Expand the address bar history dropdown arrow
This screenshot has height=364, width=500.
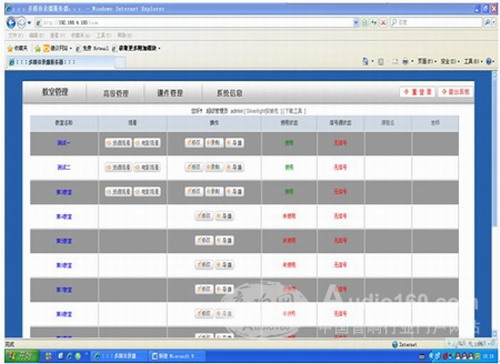[356, 22]
